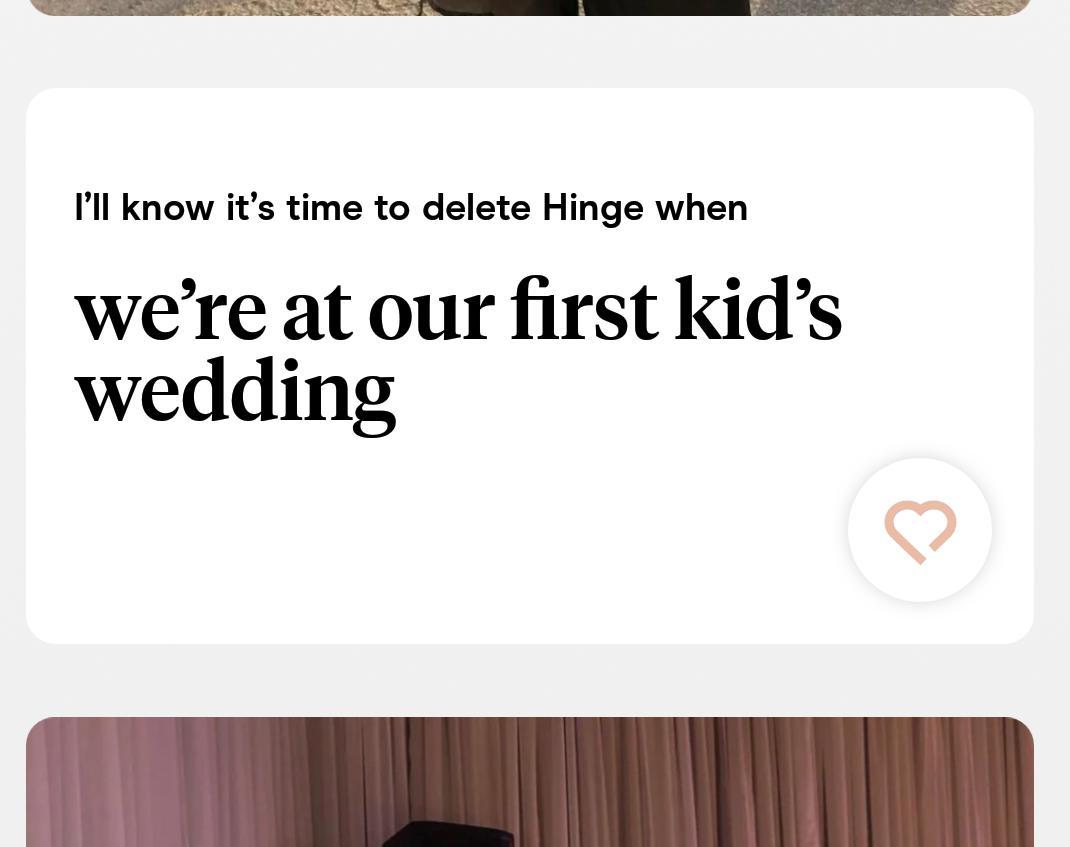
Task: Click the word "we're" starting the answer
Action: [x=170, y=311]
